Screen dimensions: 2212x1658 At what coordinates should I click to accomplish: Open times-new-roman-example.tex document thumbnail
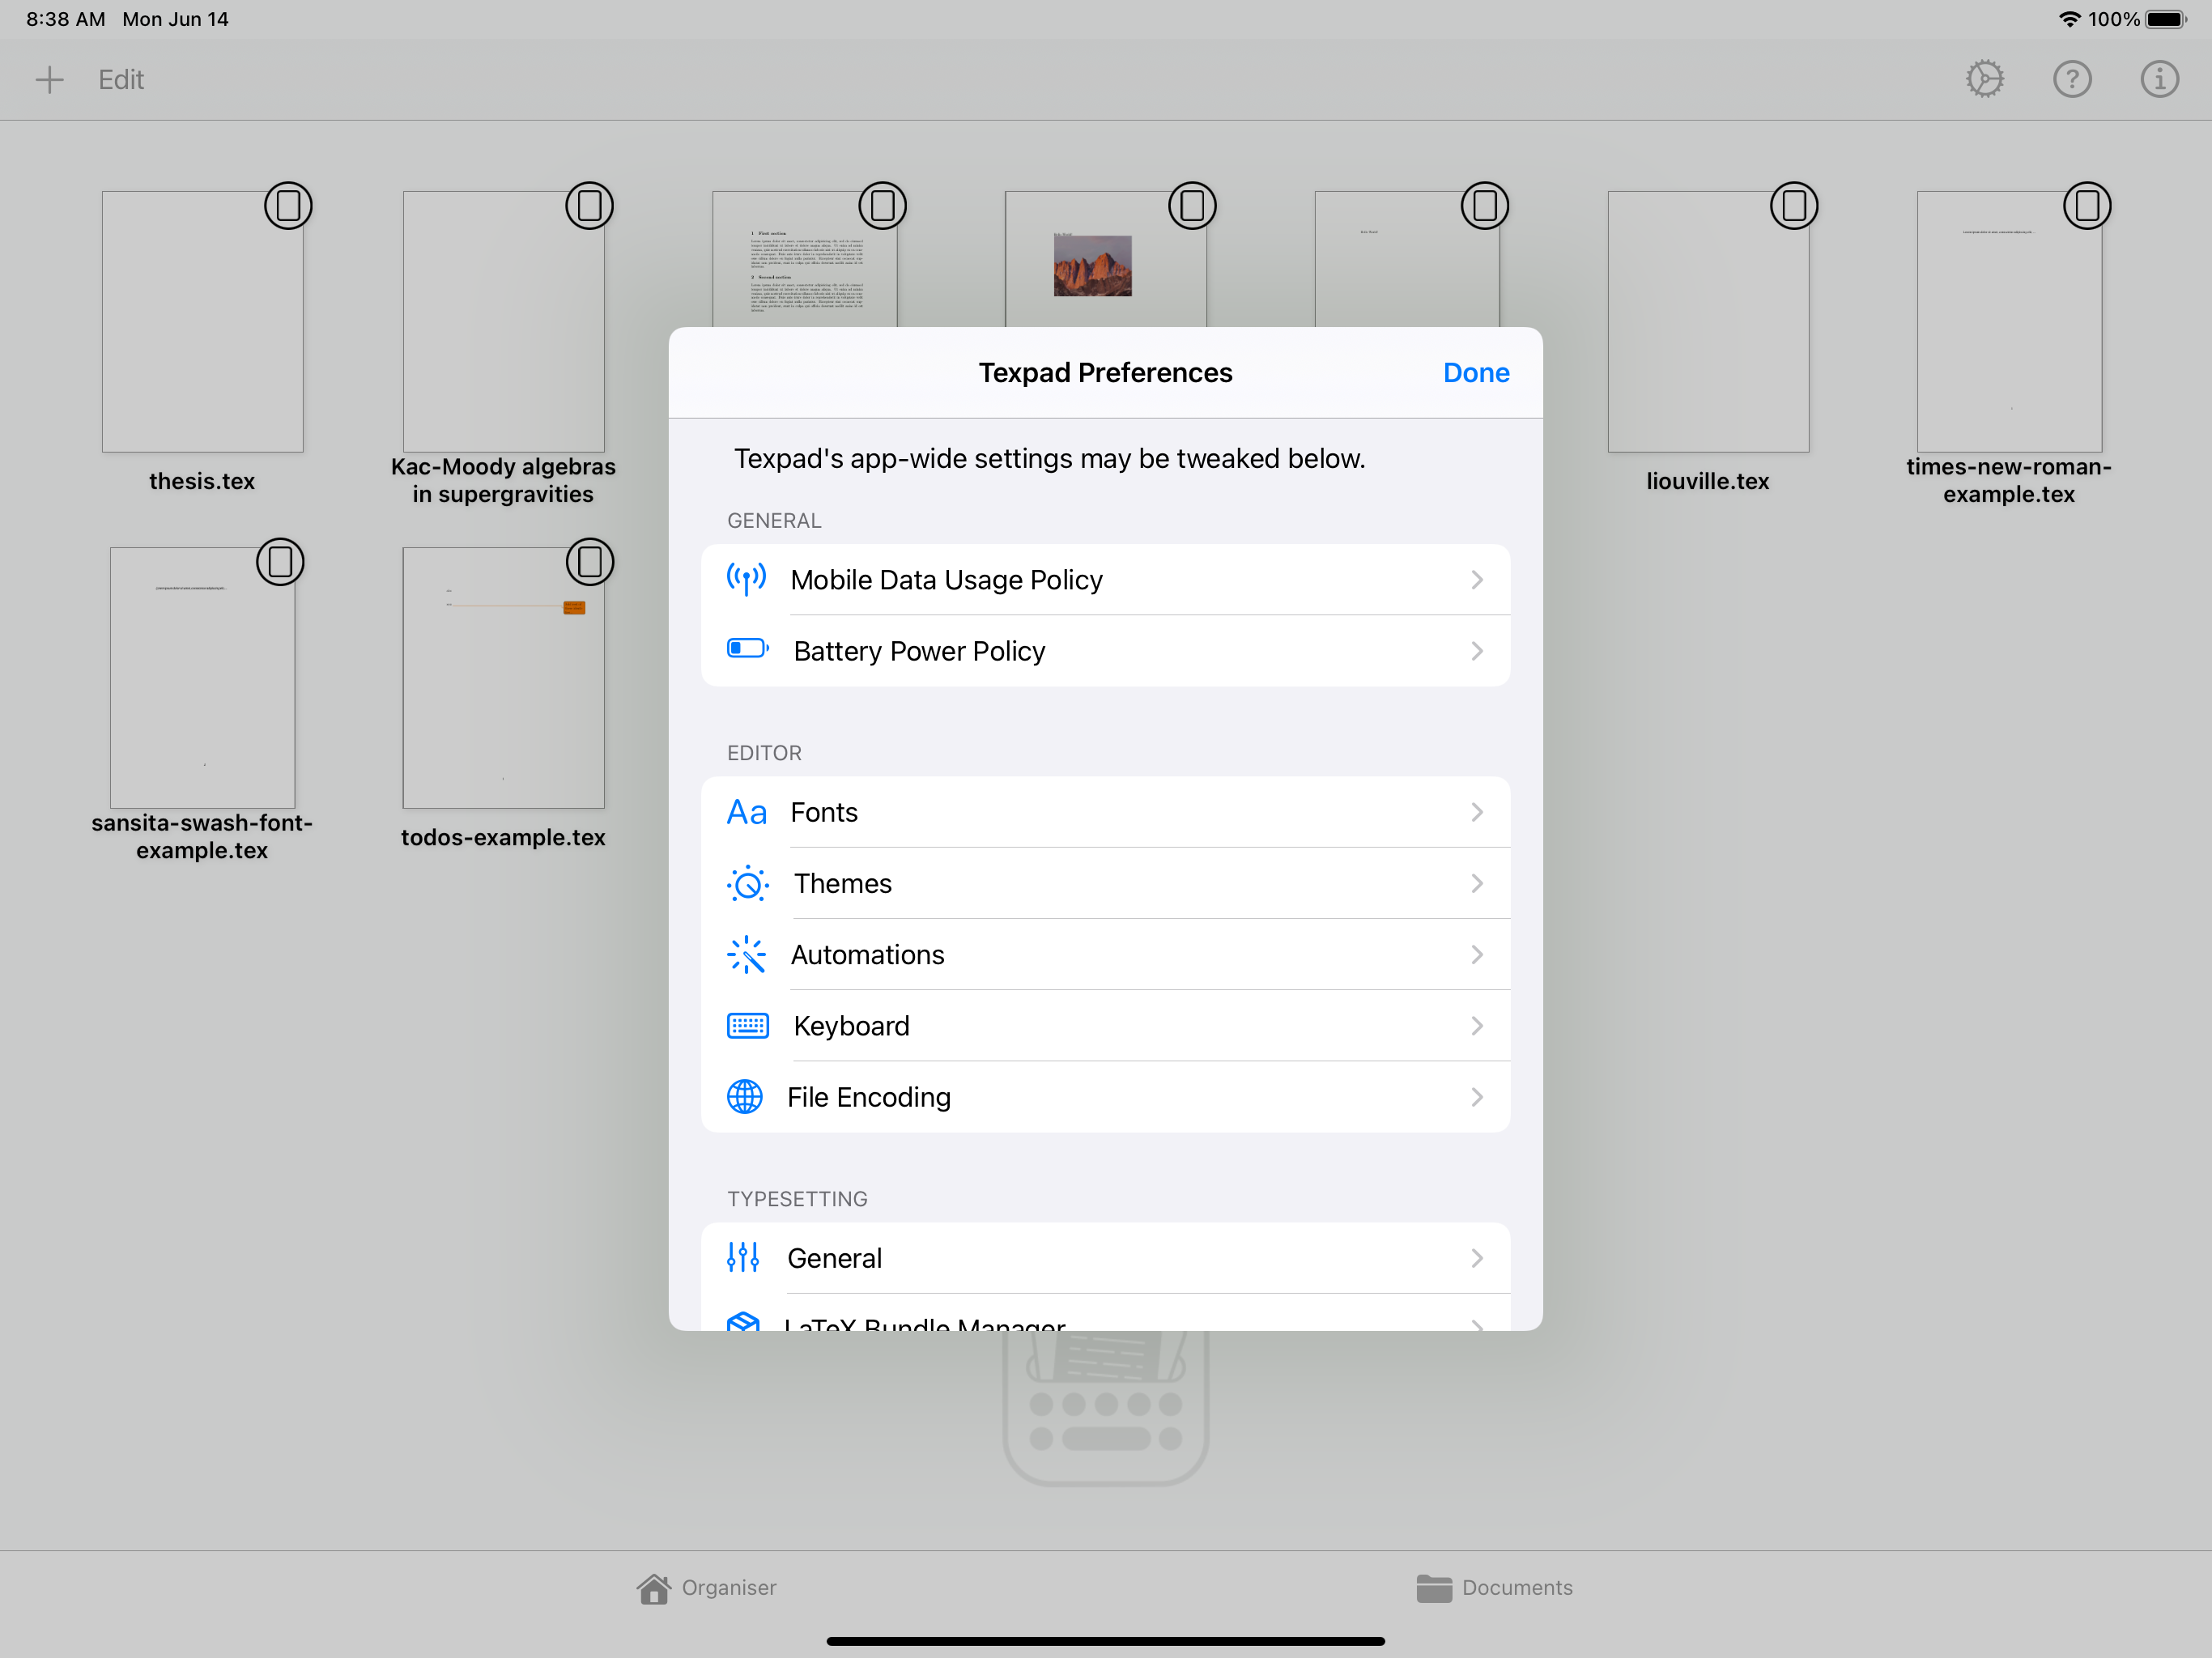[x=2009, y=322]
